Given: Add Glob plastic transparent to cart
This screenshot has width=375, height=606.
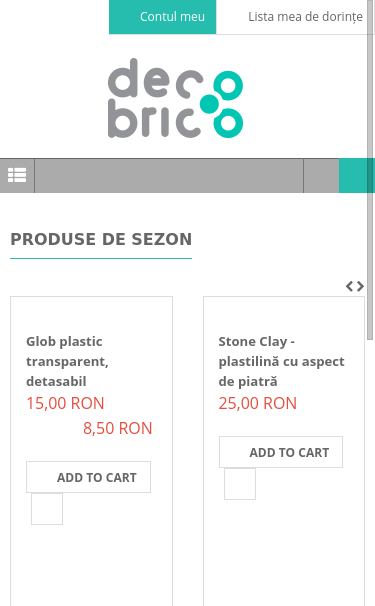Looking at the screenshot, I should click(x=89, y=477).
